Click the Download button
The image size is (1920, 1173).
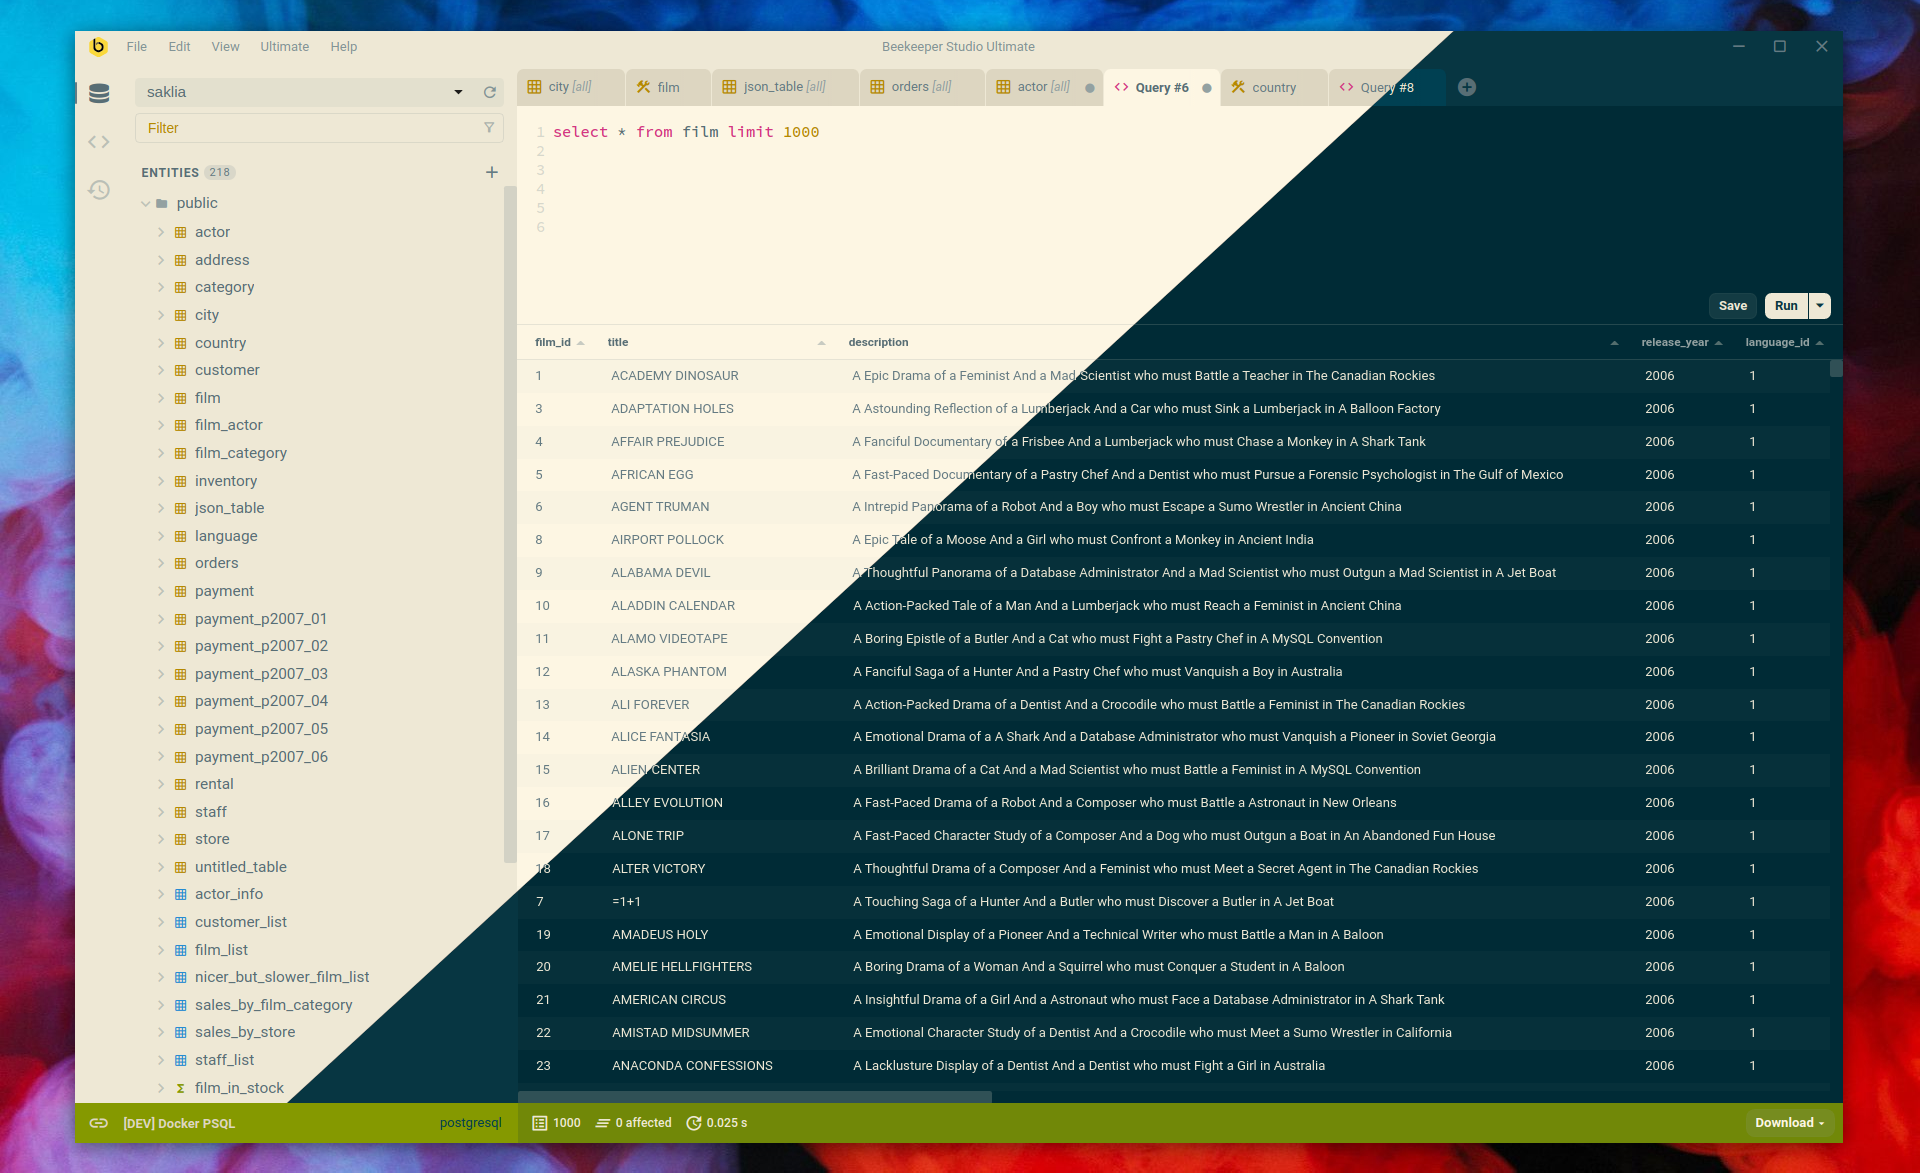click(x=1790, y=1122)
